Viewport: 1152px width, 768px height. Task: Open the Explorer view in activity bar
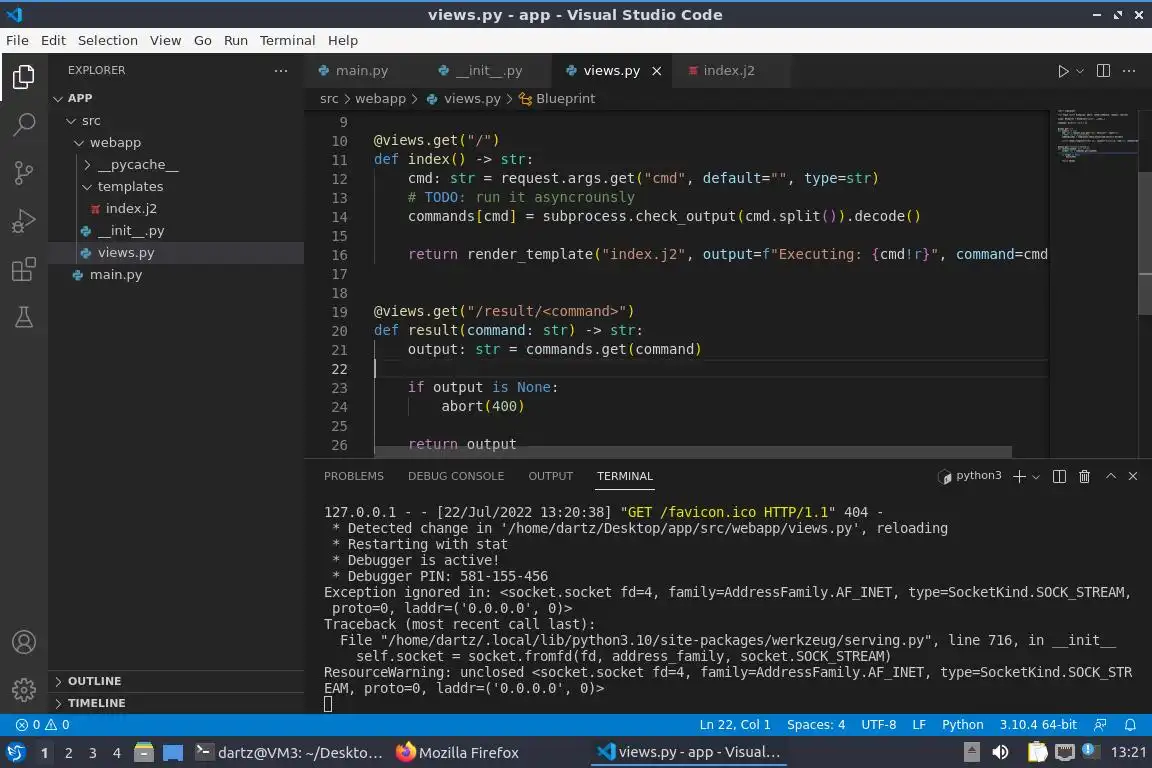(24, 76)
